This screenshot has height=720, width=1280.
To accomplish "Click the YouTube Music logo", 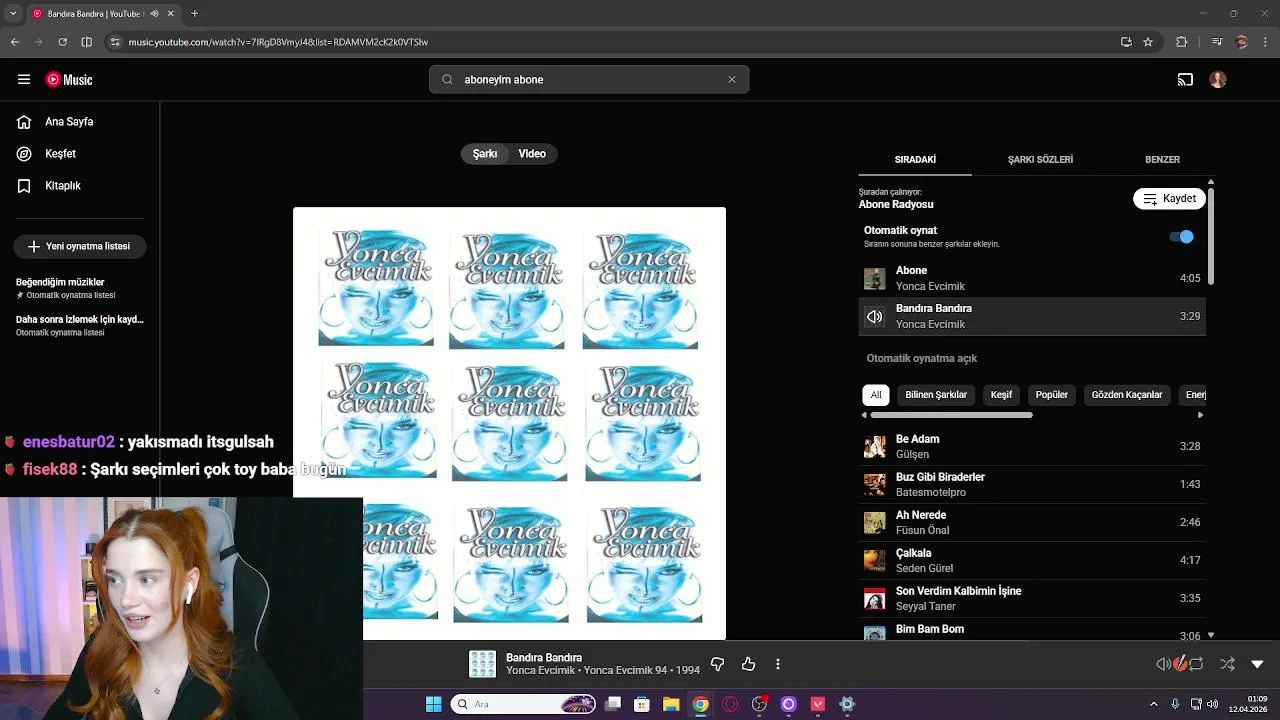I will tap(69, 79).
